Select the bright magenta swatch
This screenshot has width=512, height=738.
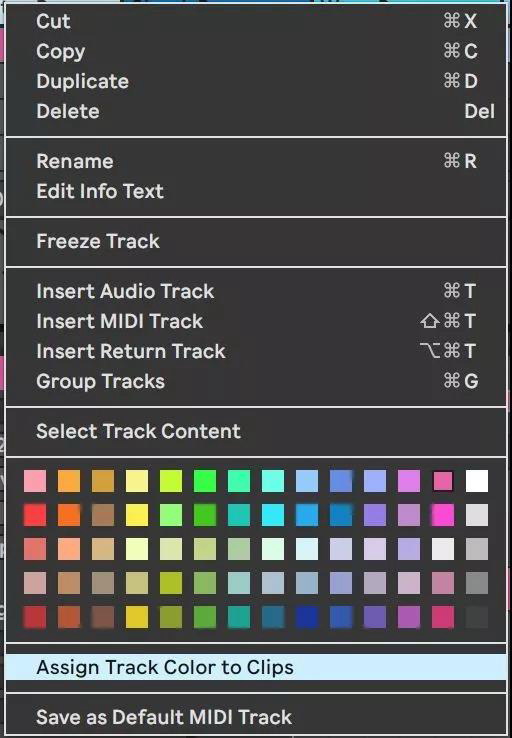[x=443, y=515]
